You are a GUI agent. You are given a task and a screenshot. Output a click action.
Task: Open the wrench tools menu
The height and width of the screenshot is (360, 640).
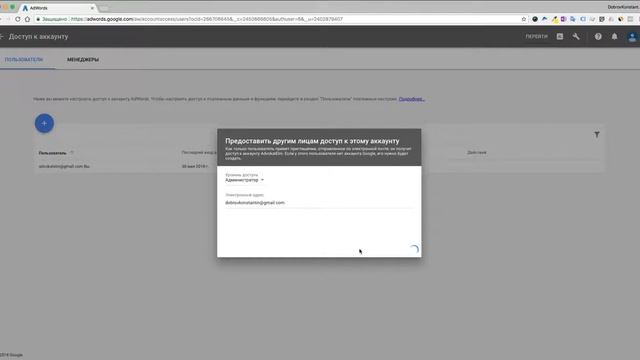[576, 37]
